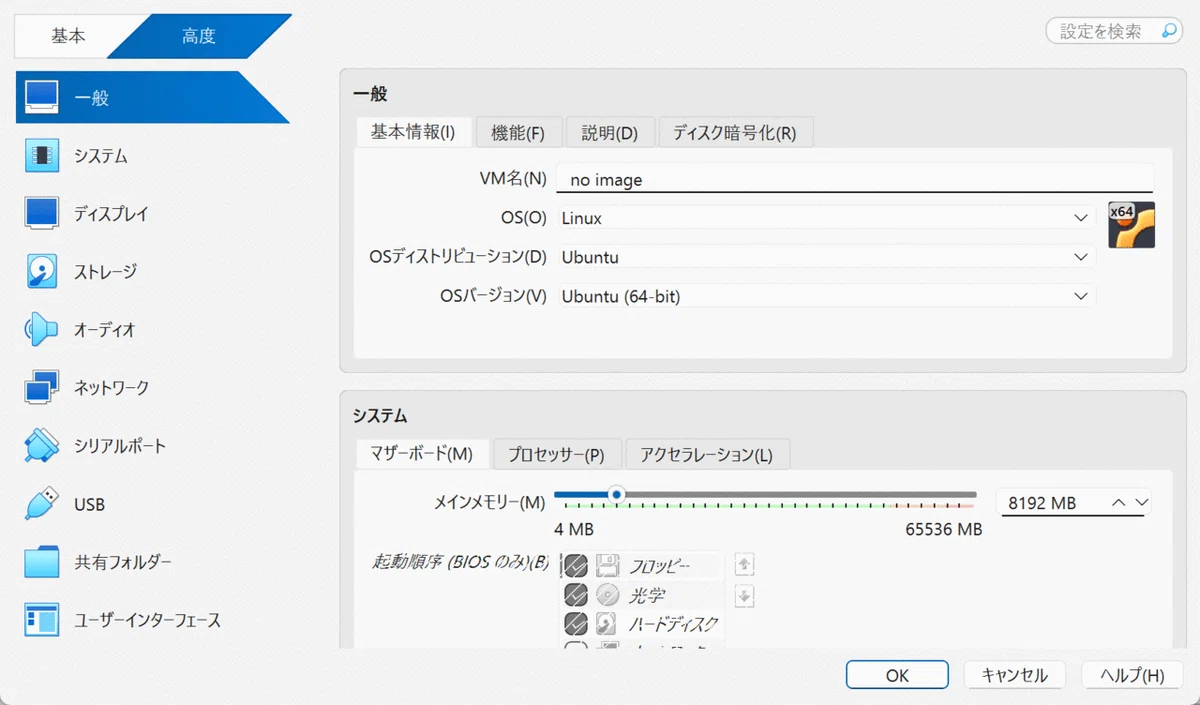Click the x64 OS type logo
Screen dimensions: 1200x705
pos(1131,224)
